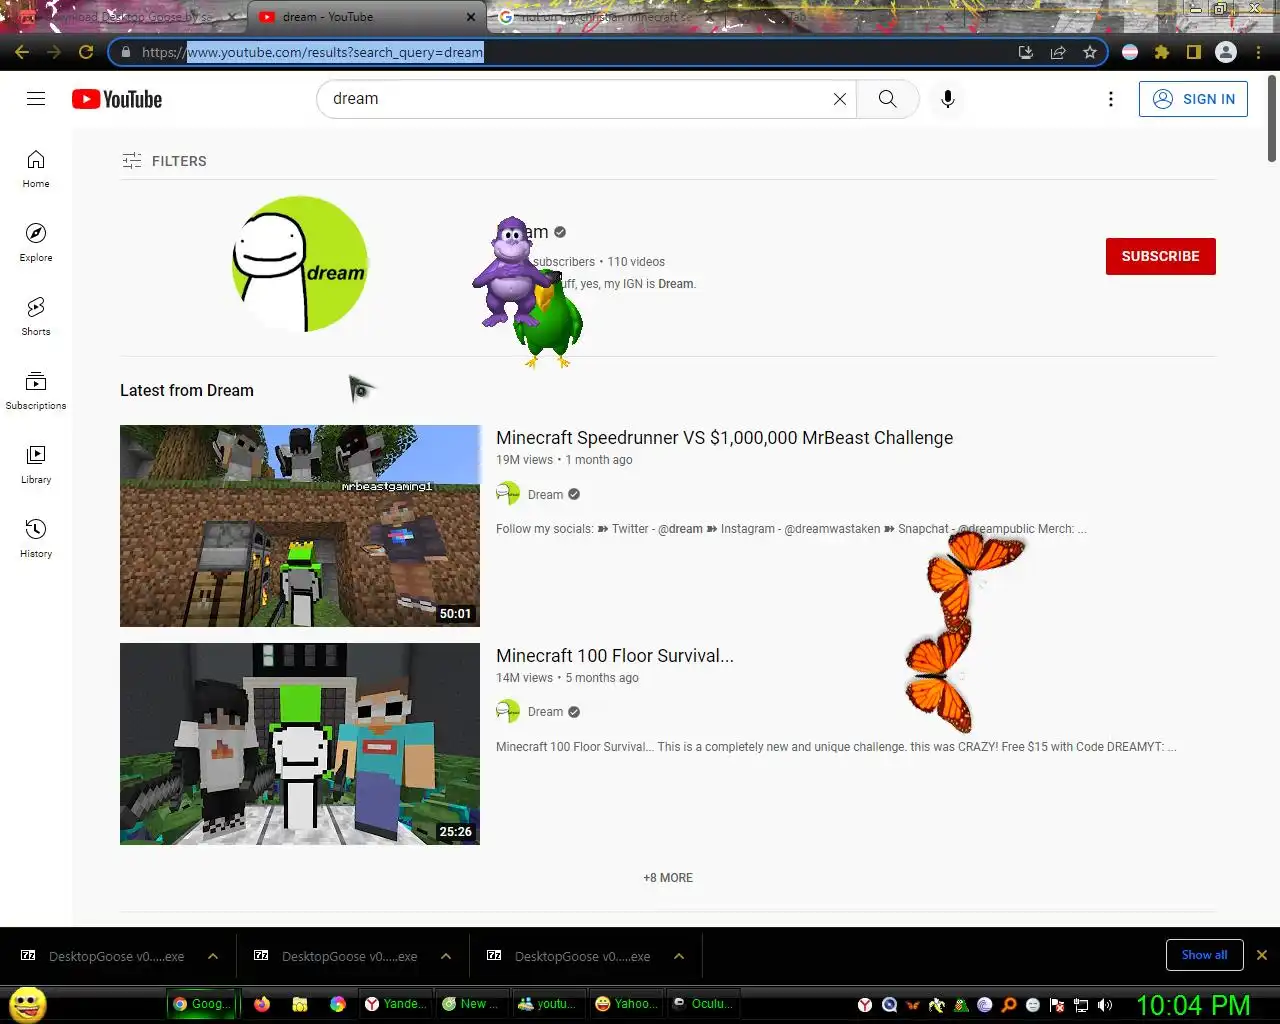Open Oculus taskbar item
Screen dimensions: 1280x1024
coord(702,1004)
